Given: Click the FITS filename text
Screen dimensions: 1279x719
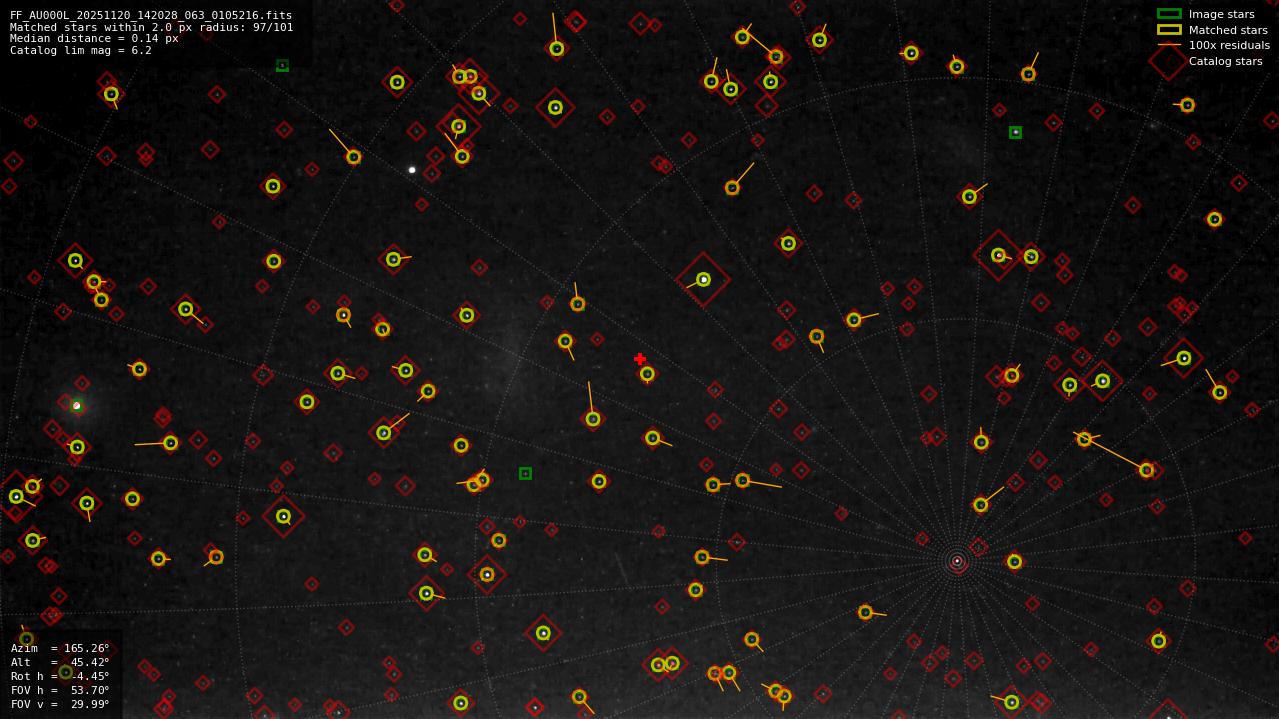Looking at the screenshot, I should 151,16.
